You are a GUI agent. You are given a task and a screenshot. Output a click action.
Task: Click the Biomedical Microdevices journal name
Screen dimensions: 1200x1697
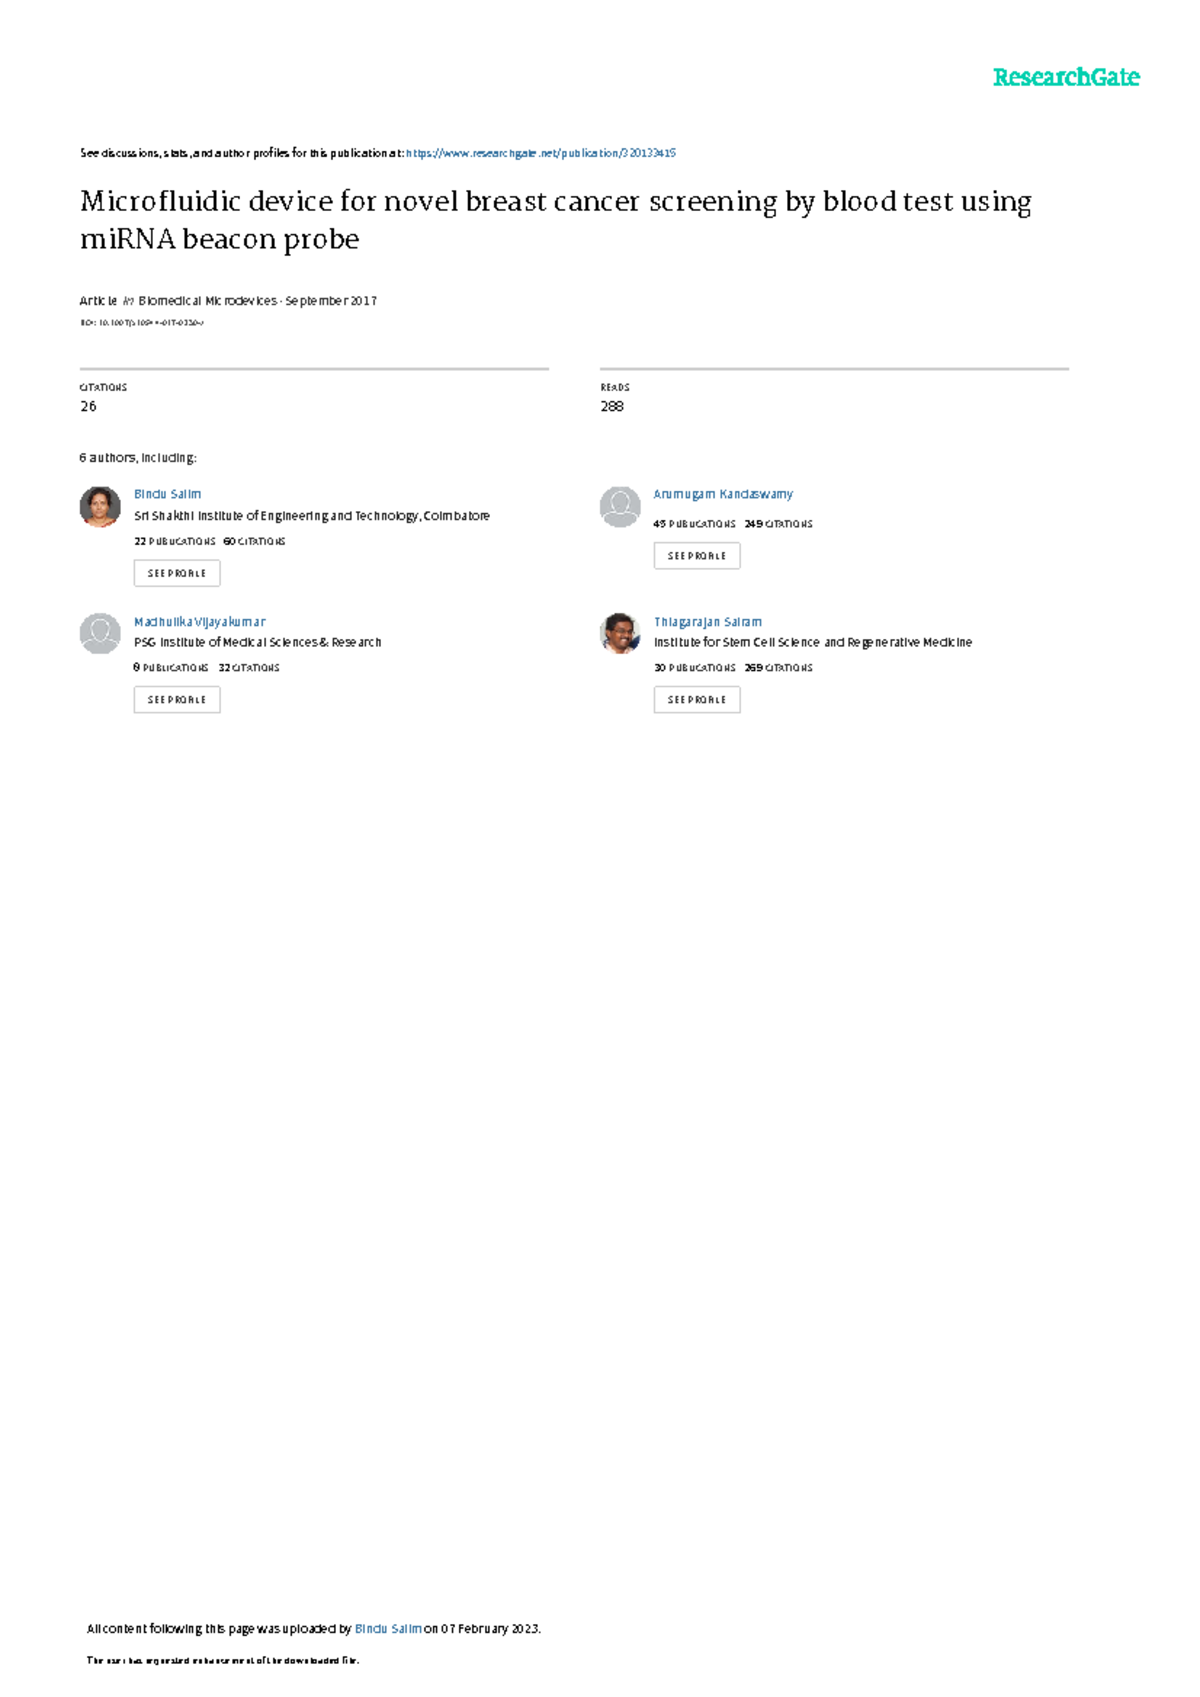click(x=208, y=301)
